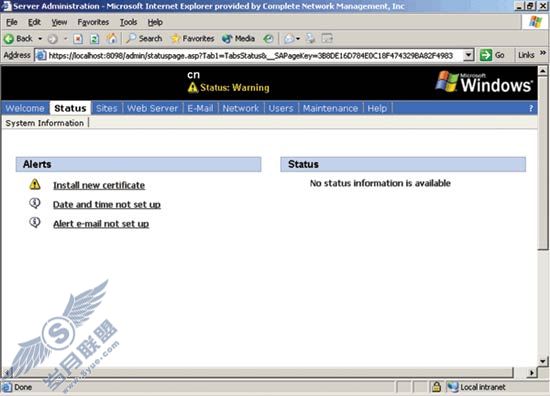Click the Refresh page icon
Screen dimensions: 550x396
pos(94,39)
